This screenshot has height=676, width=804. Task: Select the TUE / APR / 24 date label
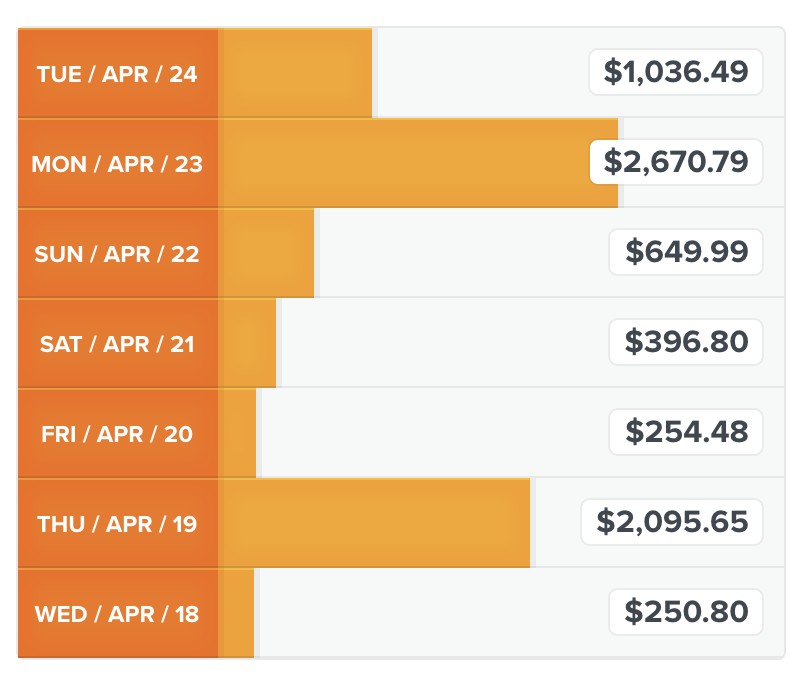(117, 74)
